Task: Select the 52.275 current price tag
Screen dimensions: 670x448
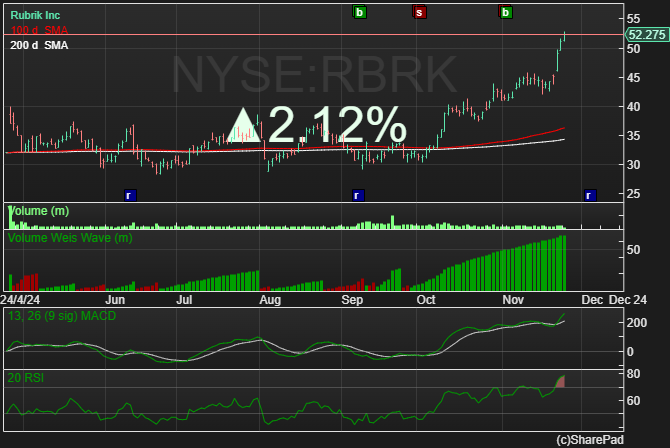Action: click(x=647, y=35)
